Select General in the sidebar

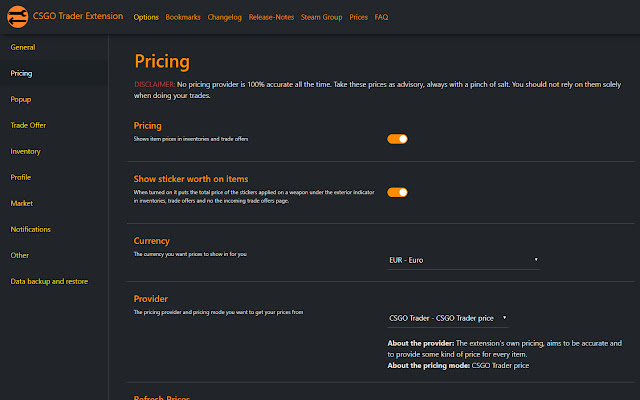point(23,47)
